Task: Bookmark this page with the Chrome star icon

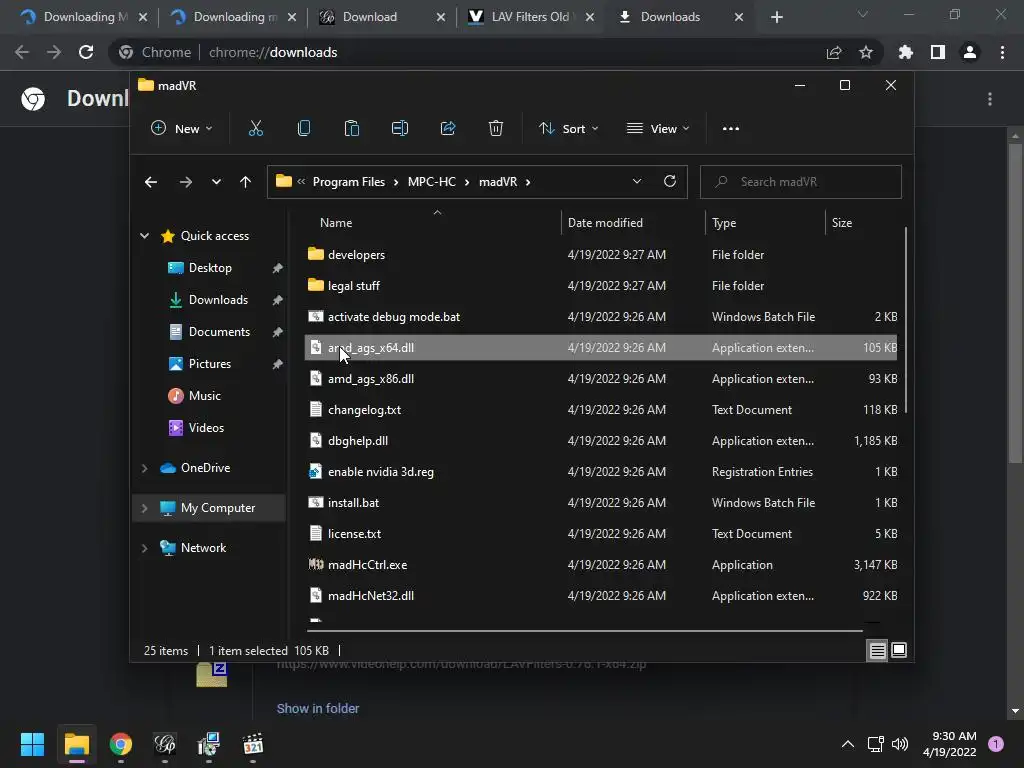Action: pyautogui.click(x=866, y=52)
